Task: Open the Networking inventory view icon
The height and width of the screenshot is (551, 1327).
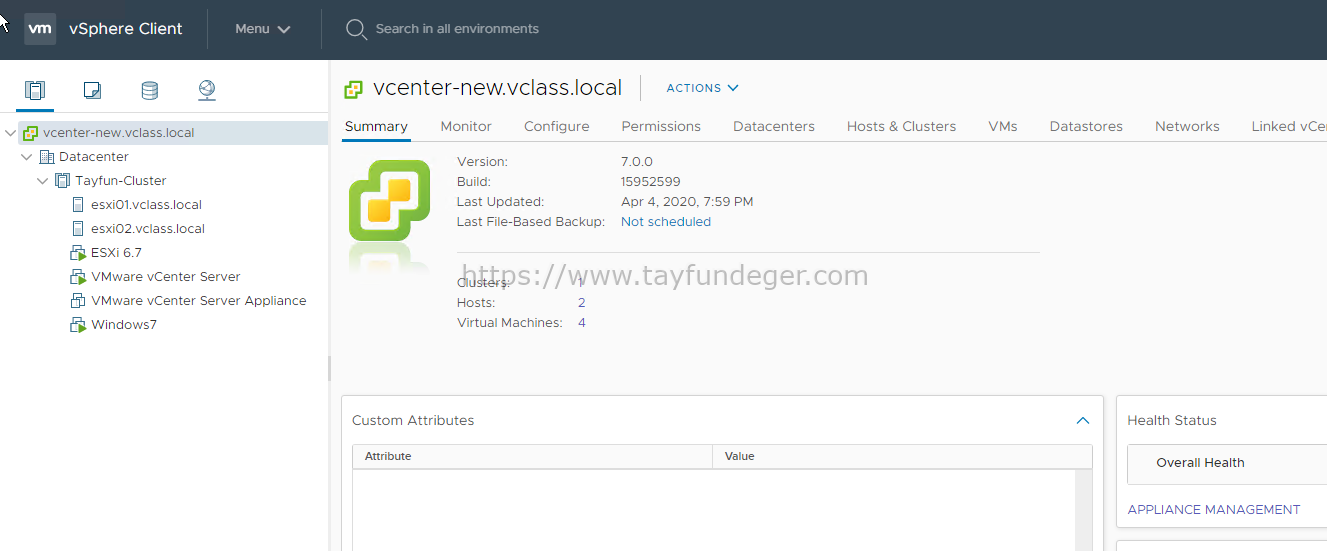Action: (x=207, y=91)
